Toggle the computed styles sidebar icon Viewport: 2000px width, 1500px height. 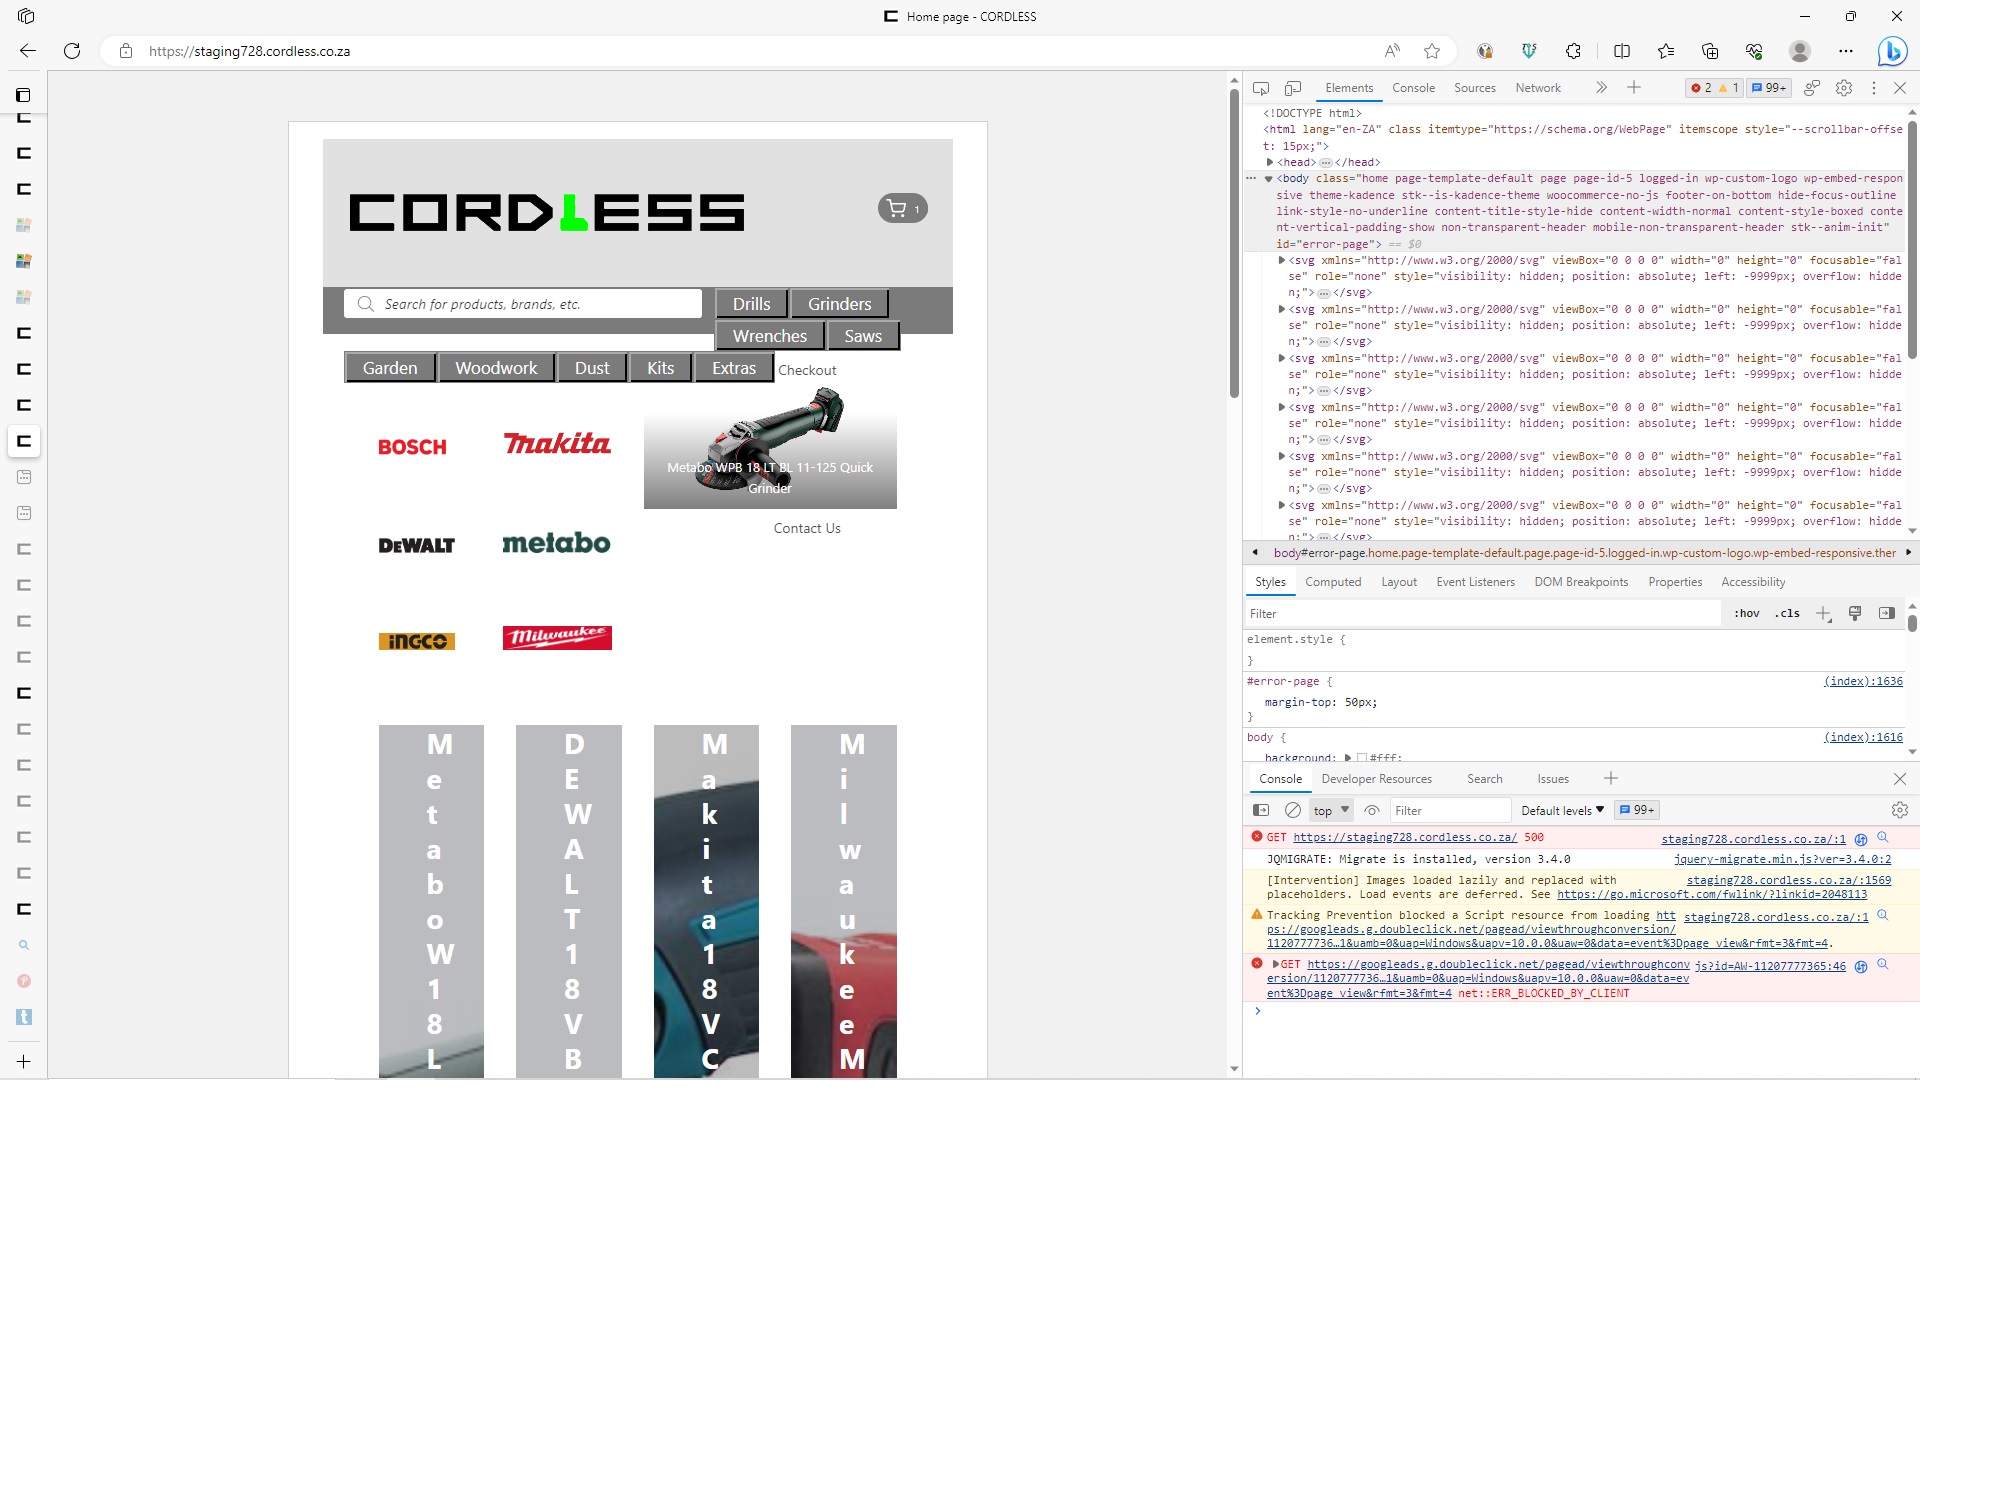point(1887,614)
